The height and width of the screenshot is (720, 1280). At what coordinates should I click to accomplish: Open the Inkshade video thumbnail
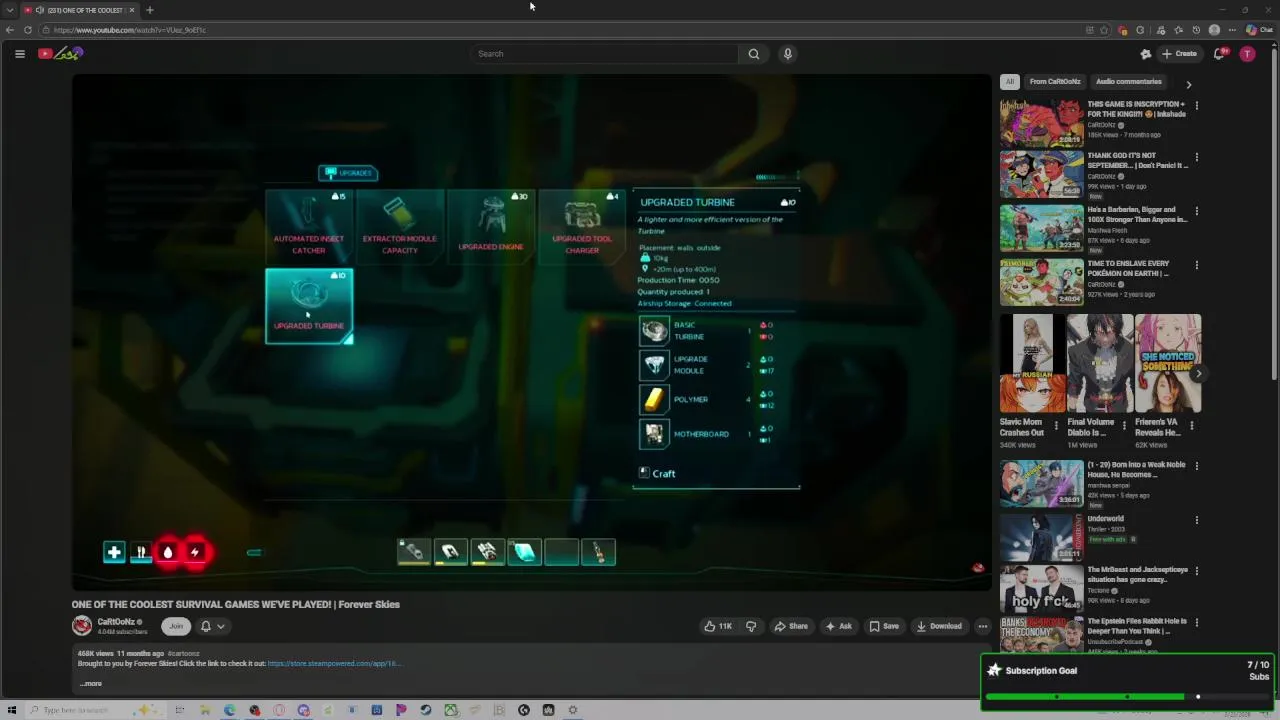click(x=1041, y=122)
